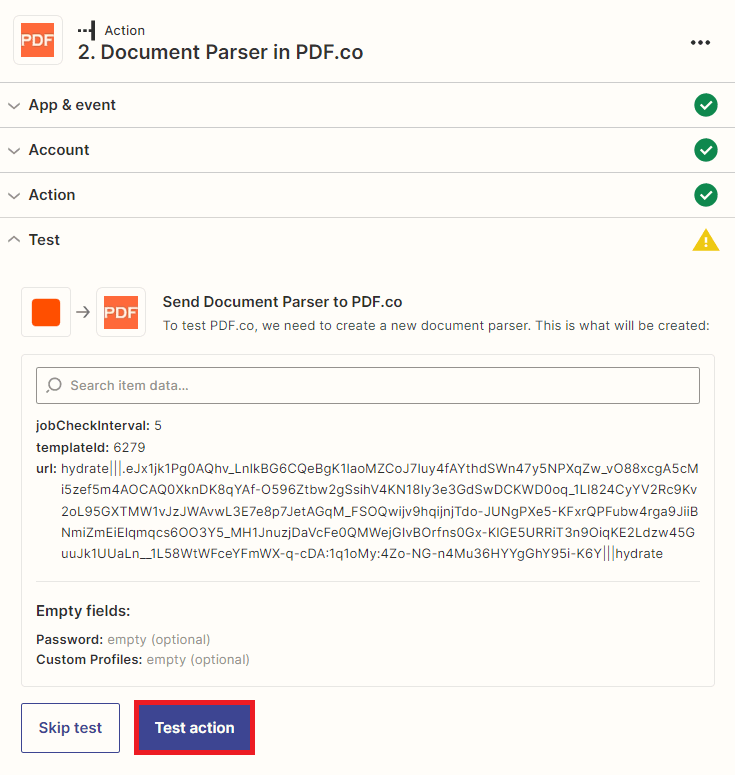This screenshot has width=735, height=775.
Task: Expand the Action section chevron
Action: coord(14,195)
